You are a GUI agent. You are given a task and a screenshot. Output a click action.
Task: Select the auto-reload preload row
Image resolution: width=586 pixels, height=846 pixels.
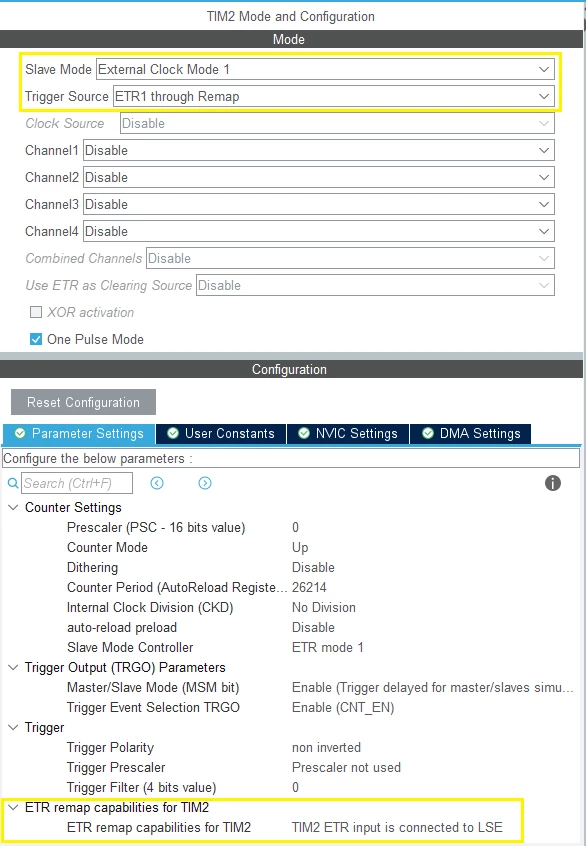click(x=291, y=627)
